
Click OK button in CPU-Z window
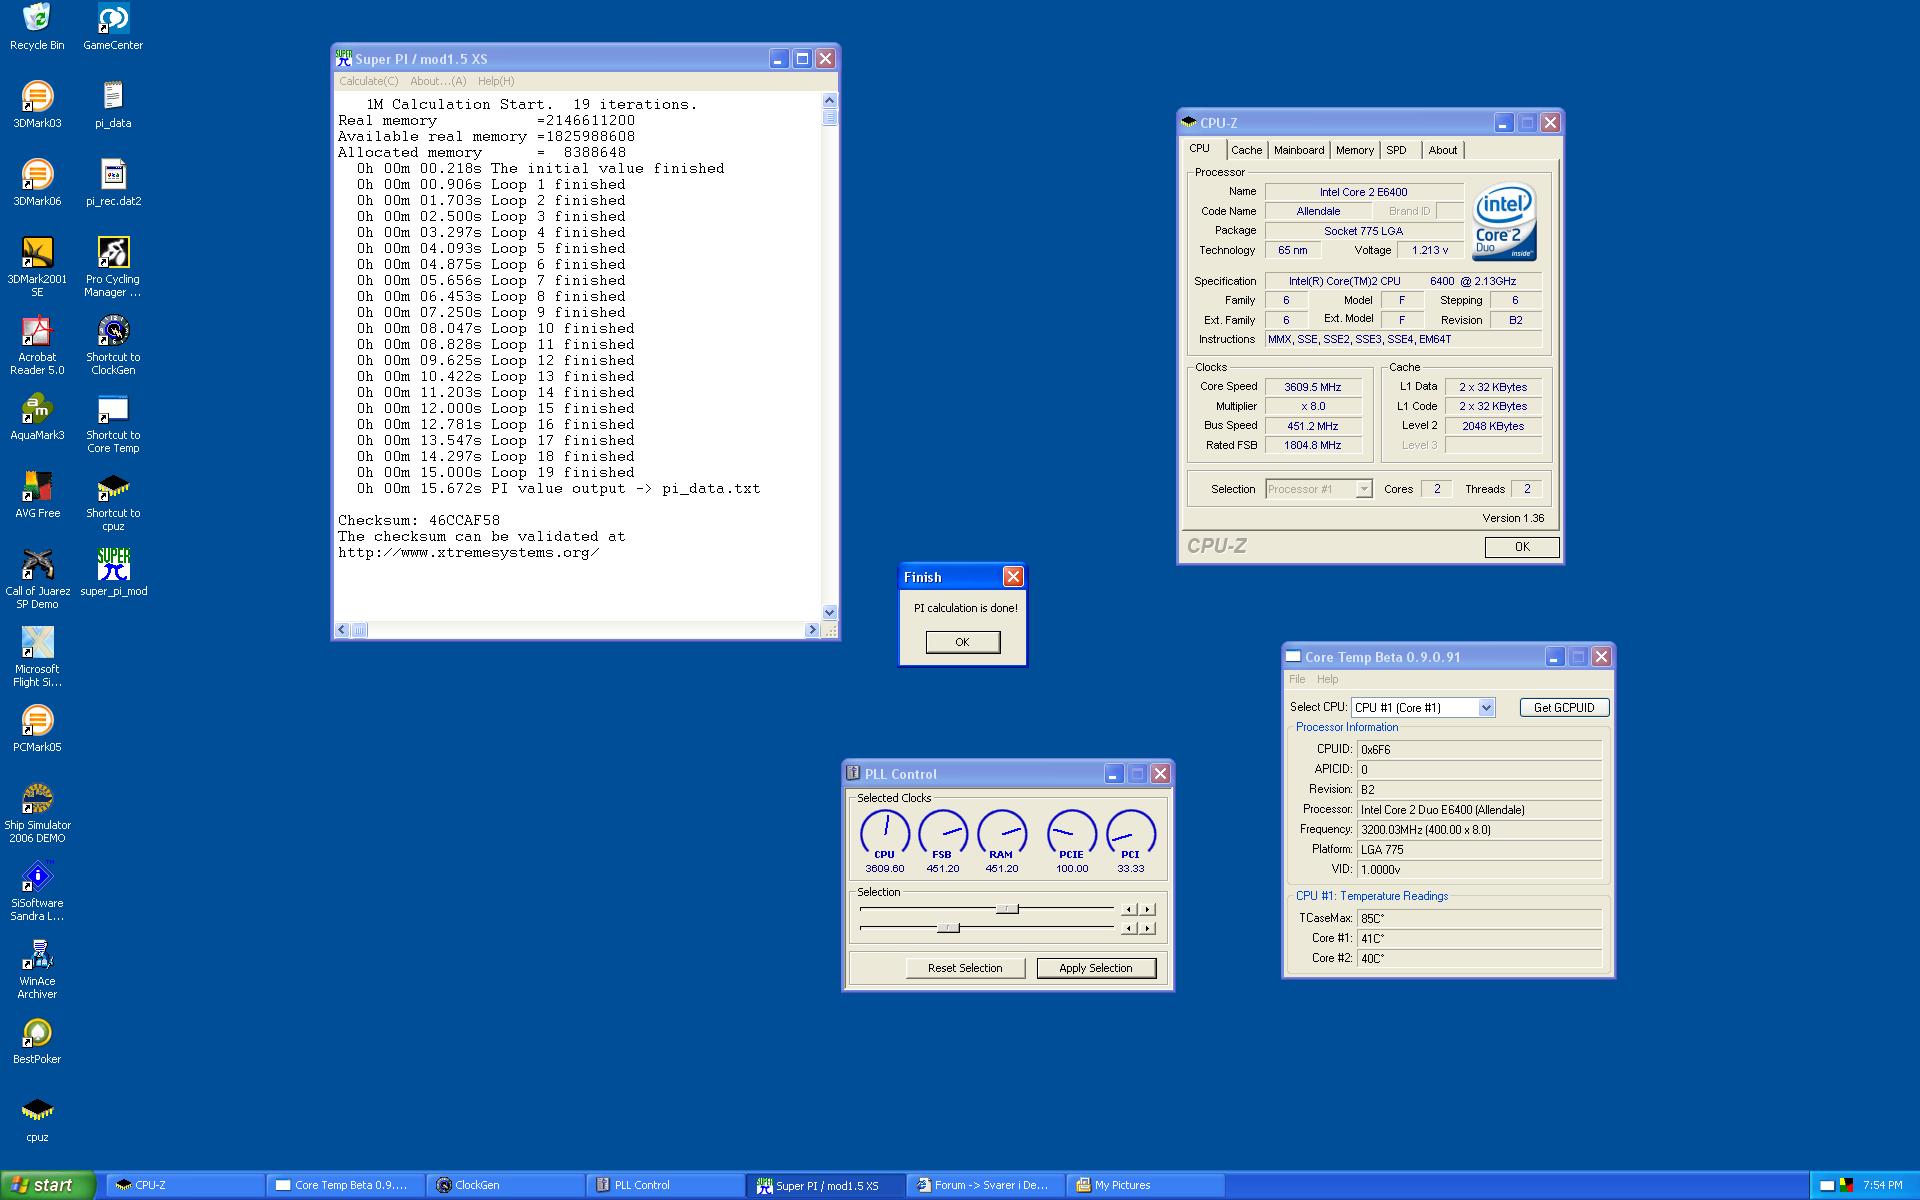1522,547
